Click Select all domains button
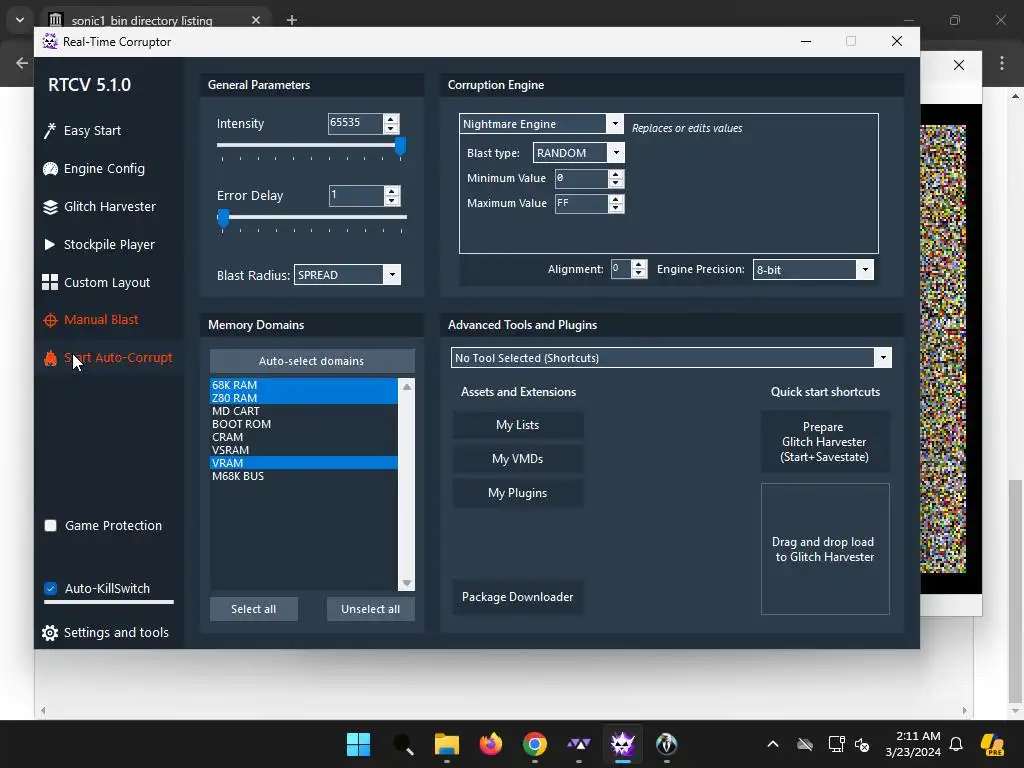Image resolution: width=1024 pixels, height=768 pixels. pos(253,609)
